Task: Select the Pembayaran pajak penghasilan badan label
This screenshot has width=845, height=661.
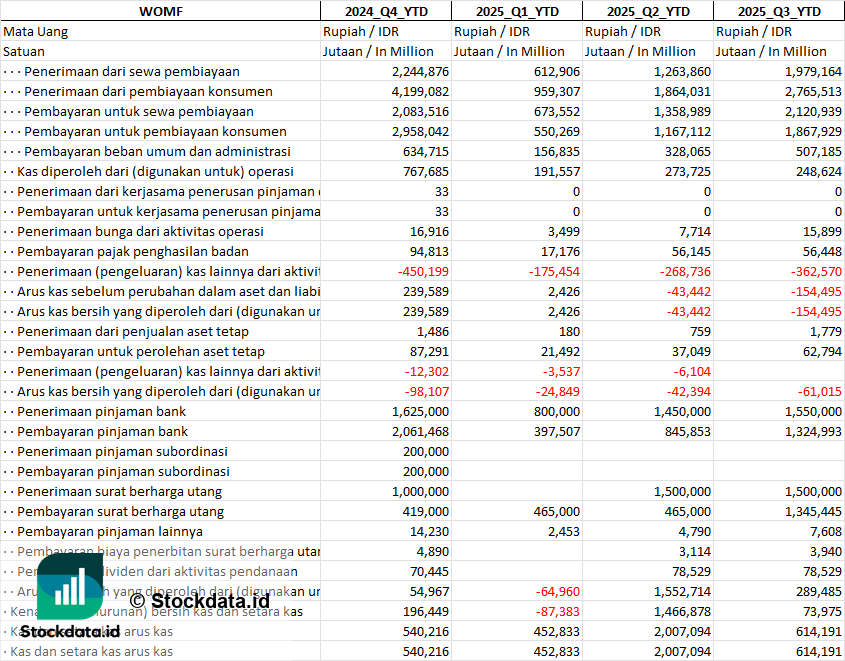Action: [133, 251]
